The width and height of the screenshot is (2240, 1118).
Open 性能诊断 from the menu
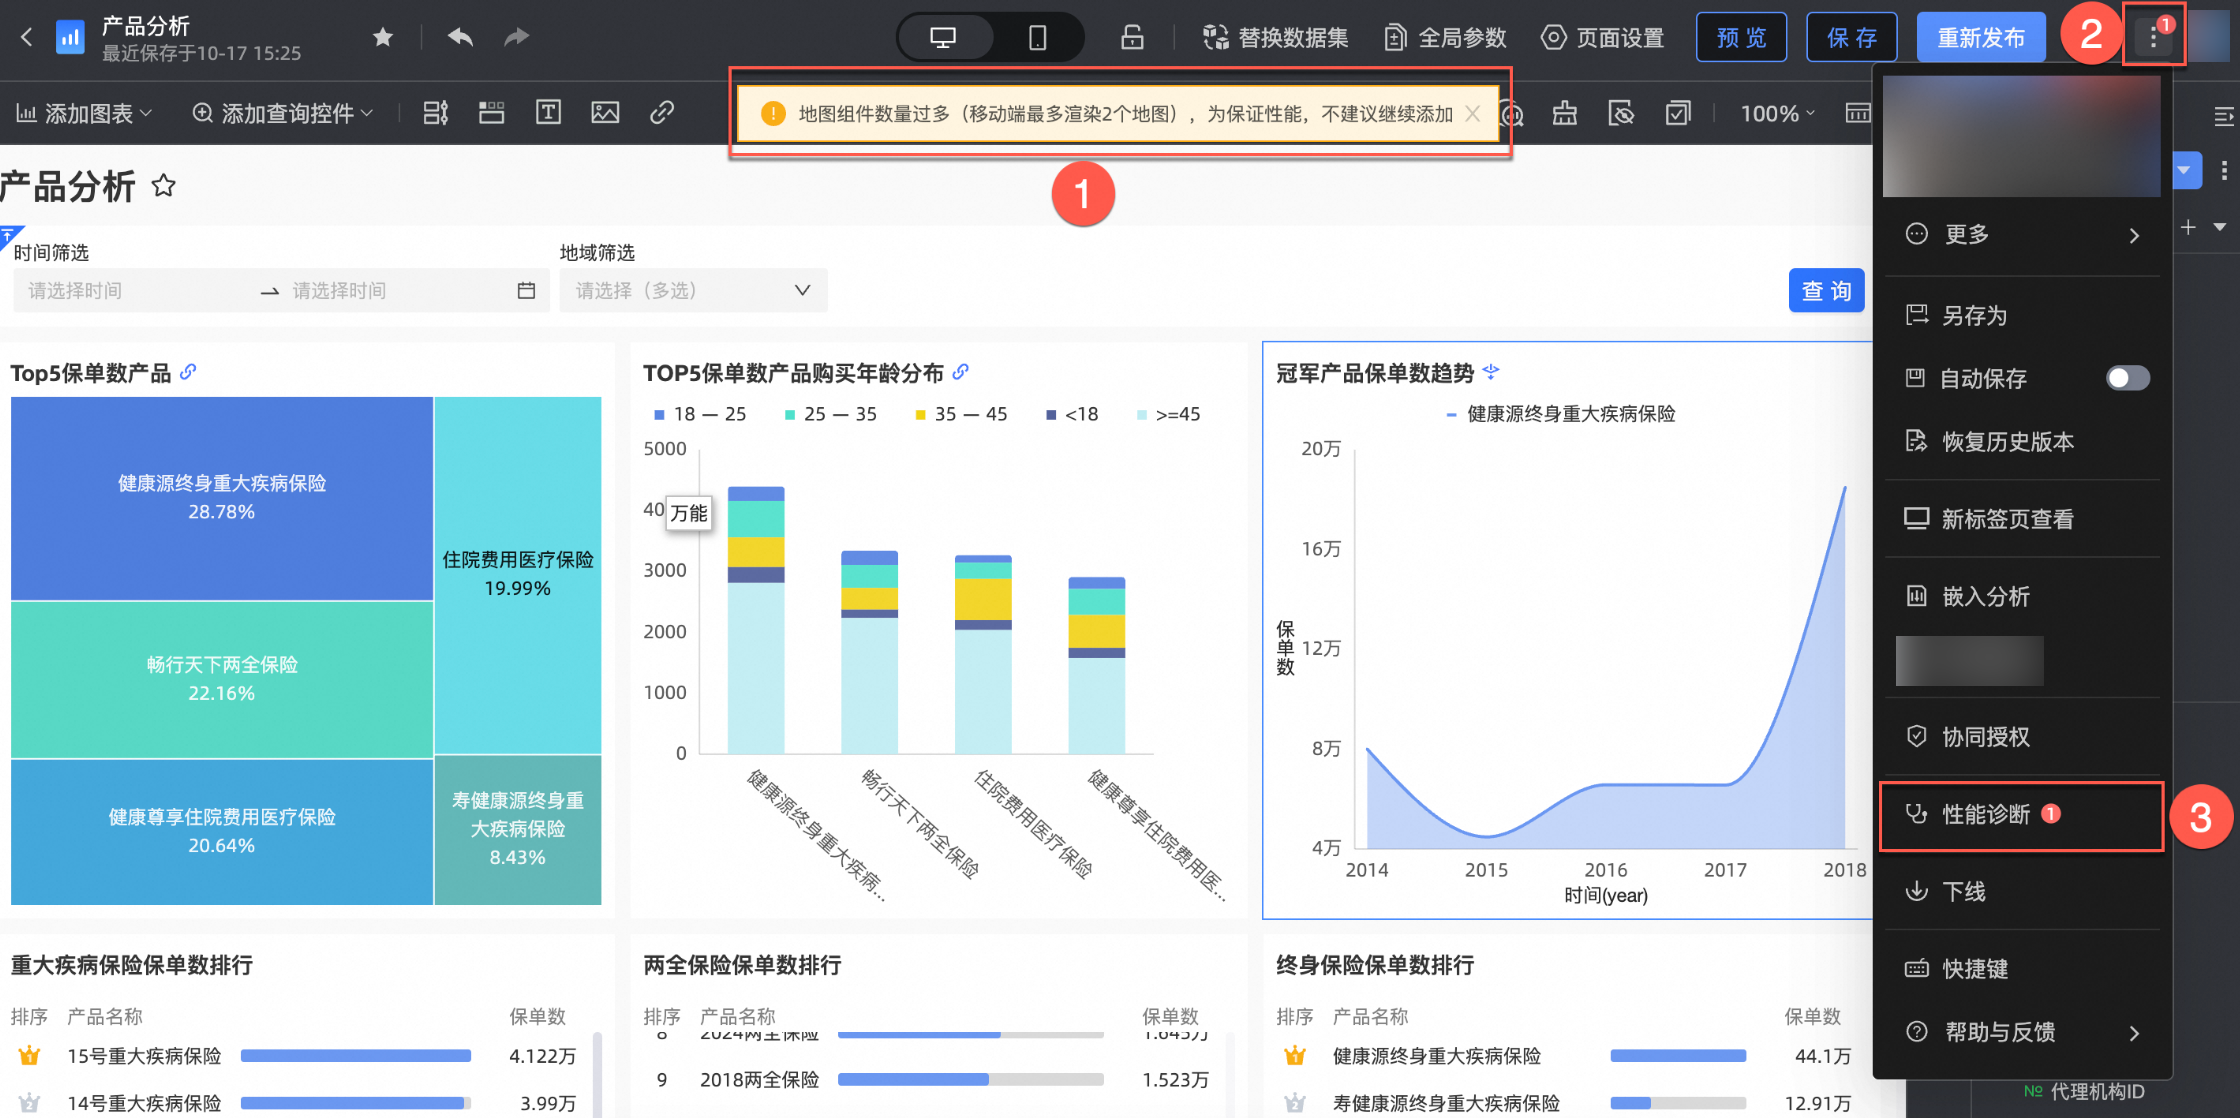tap(2022, 815)
